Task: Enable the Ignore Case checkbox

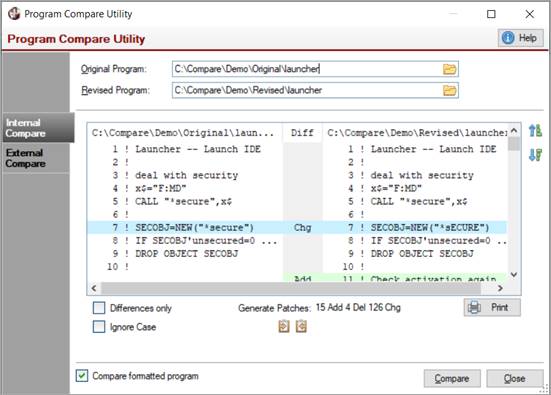Action: pos(99,326)
